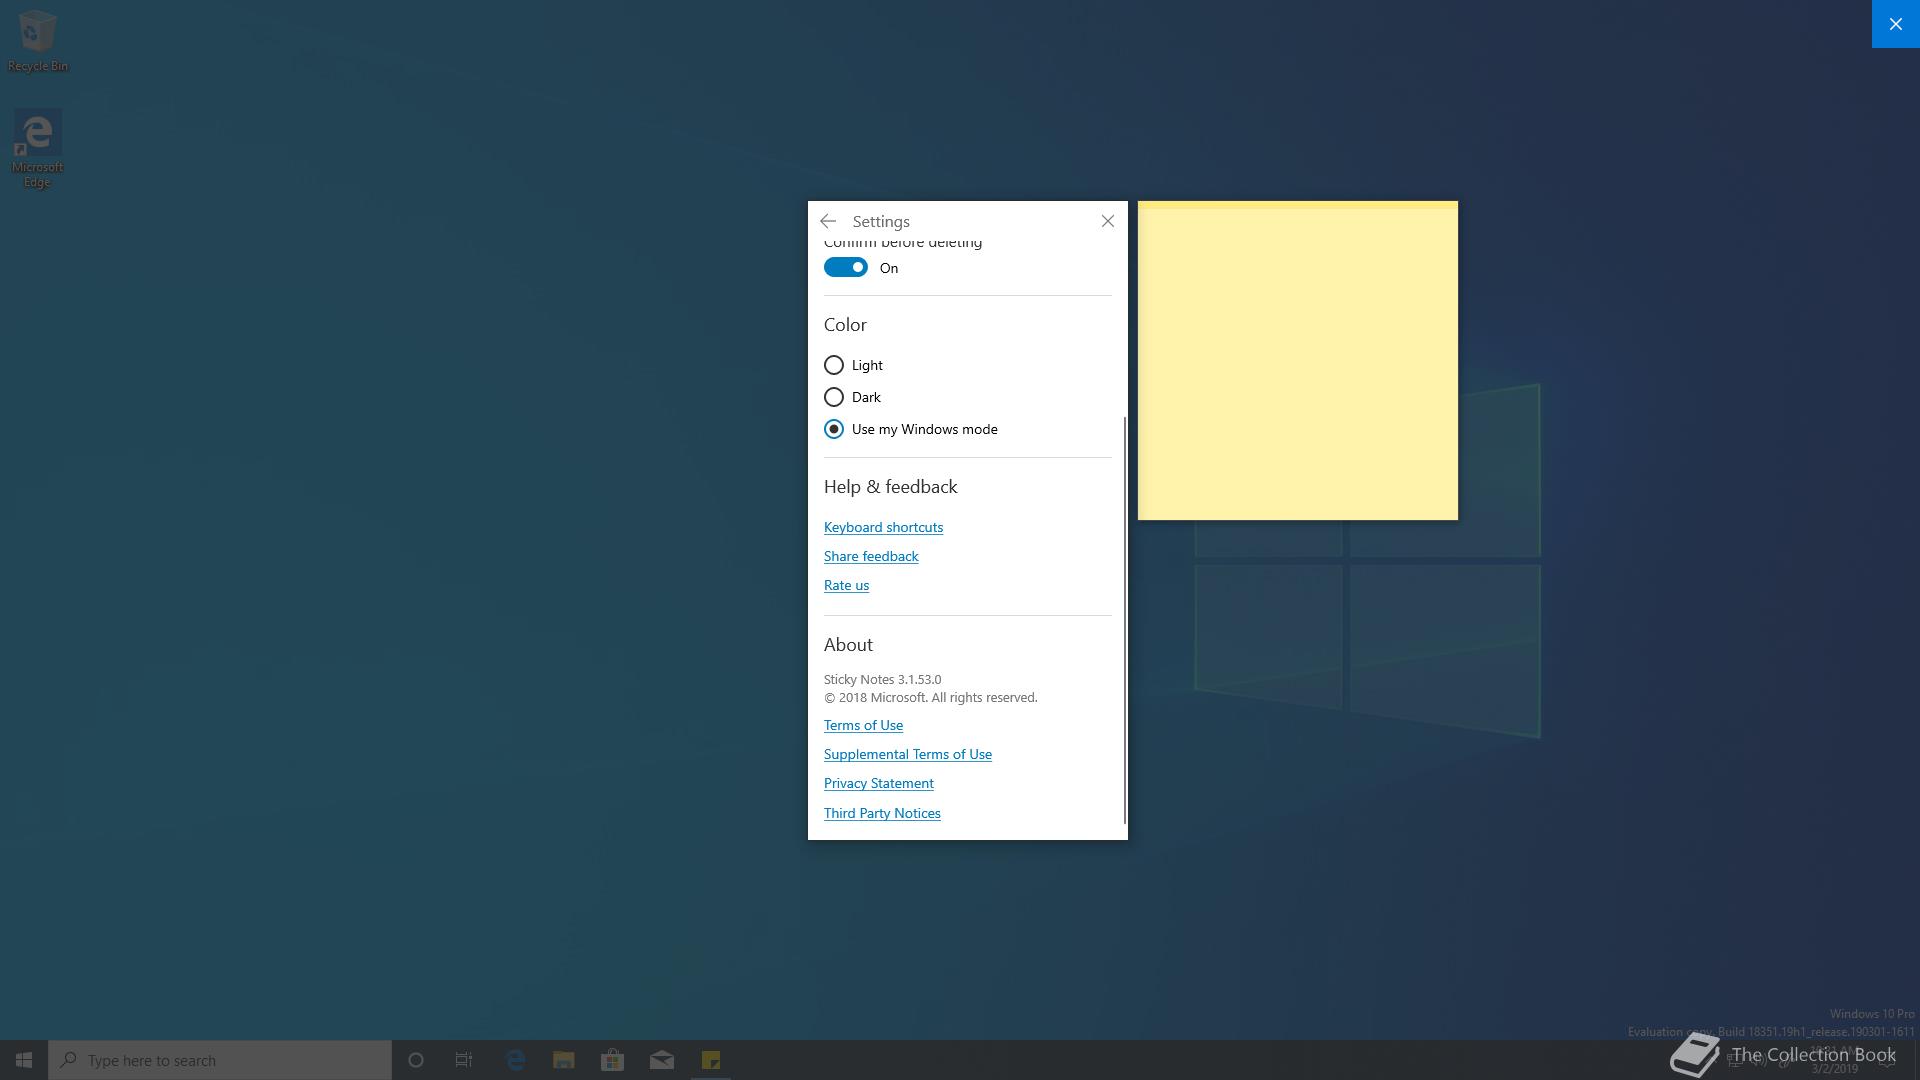Open Microsoft Store from the taskbar
The width and height of the screenshot is (1920, 1080).
(612, 1060)
